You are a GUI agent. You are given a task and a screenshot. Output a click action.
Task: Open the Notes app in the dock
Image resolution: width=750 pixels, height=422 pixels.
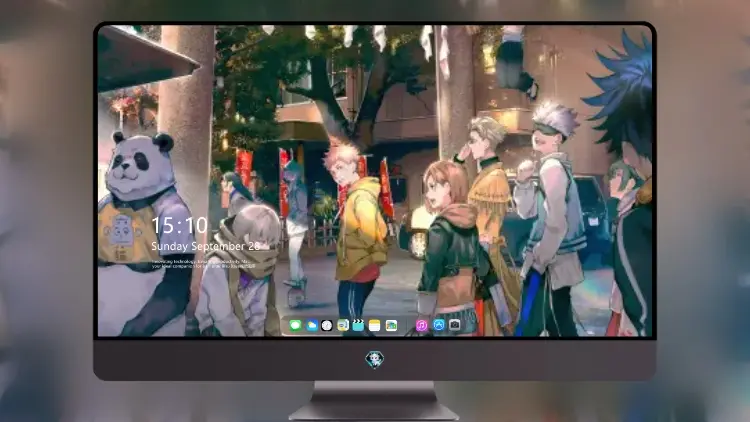[x=375, y=325]
